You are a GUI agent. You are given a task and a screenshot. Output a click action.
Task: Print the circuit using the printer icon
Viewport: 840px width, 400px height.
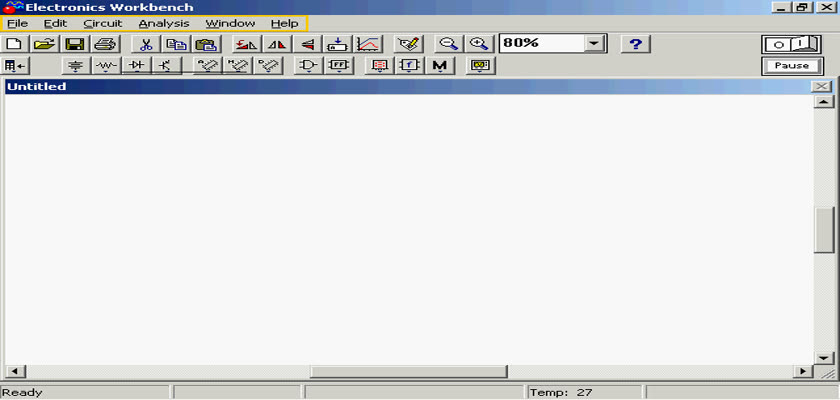106,44
